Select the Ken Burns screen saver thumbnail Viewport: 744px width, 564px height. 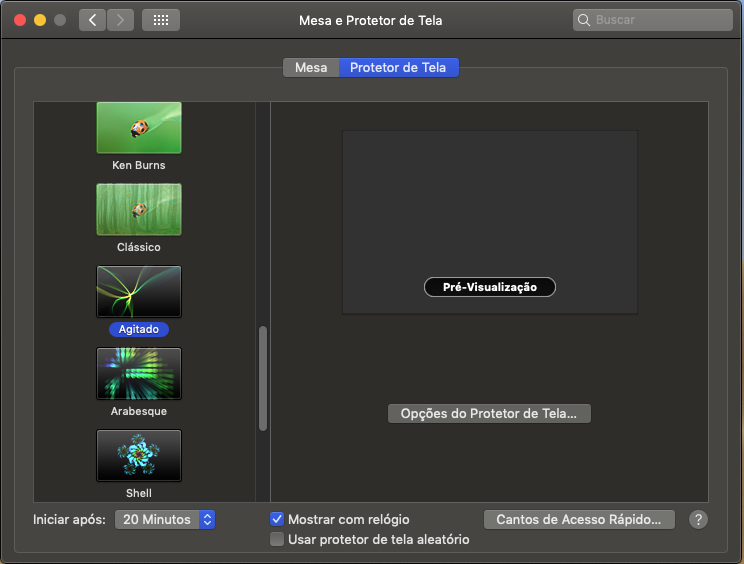pyautogui.click(x=139, y=128)
